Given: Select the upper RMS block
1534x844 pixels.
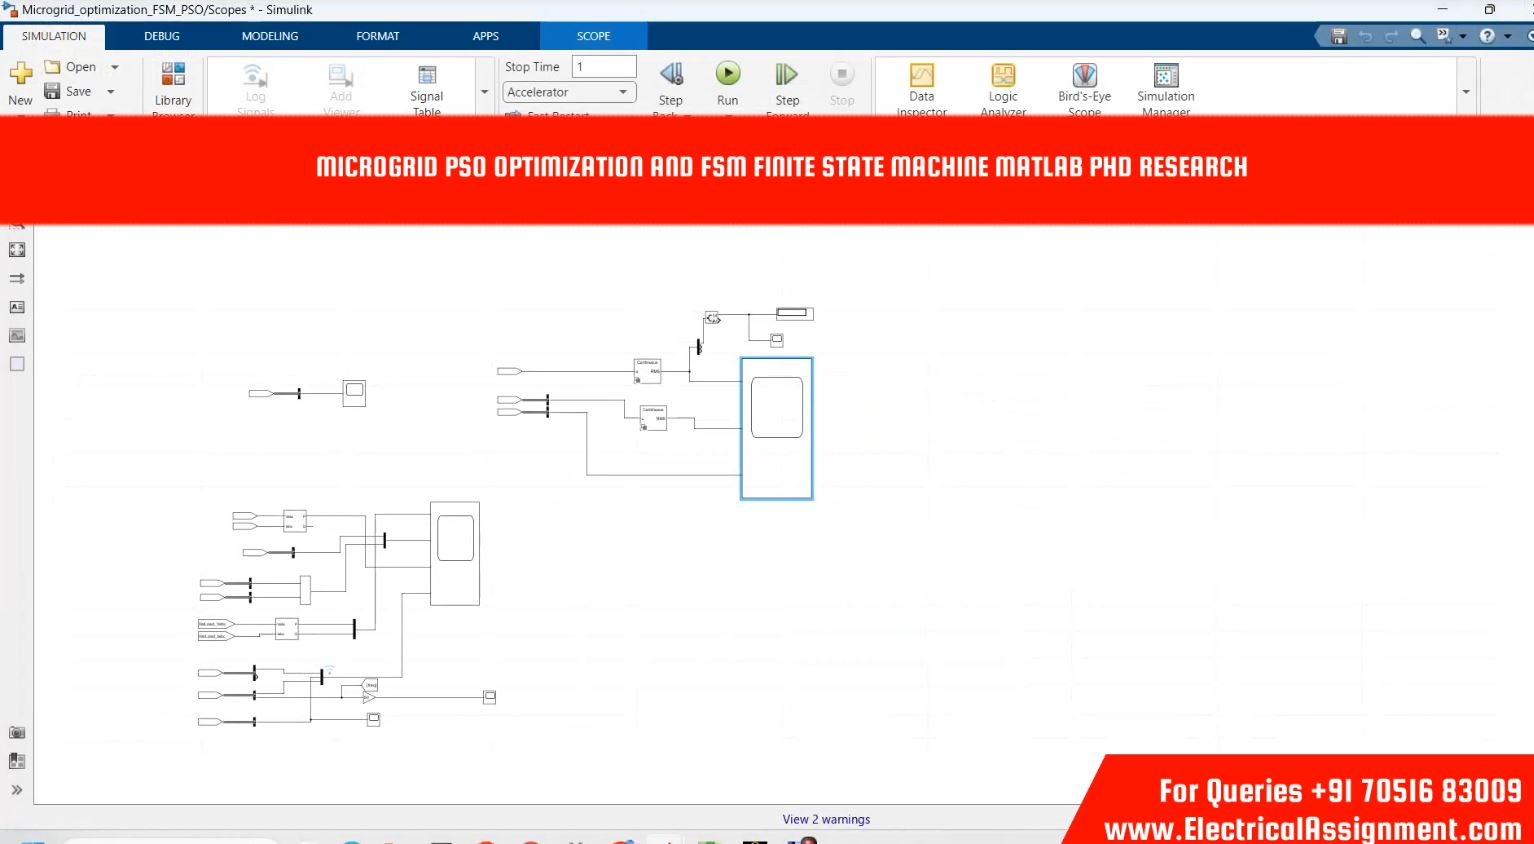Looking at the screenshot, I should pos(647,371).
